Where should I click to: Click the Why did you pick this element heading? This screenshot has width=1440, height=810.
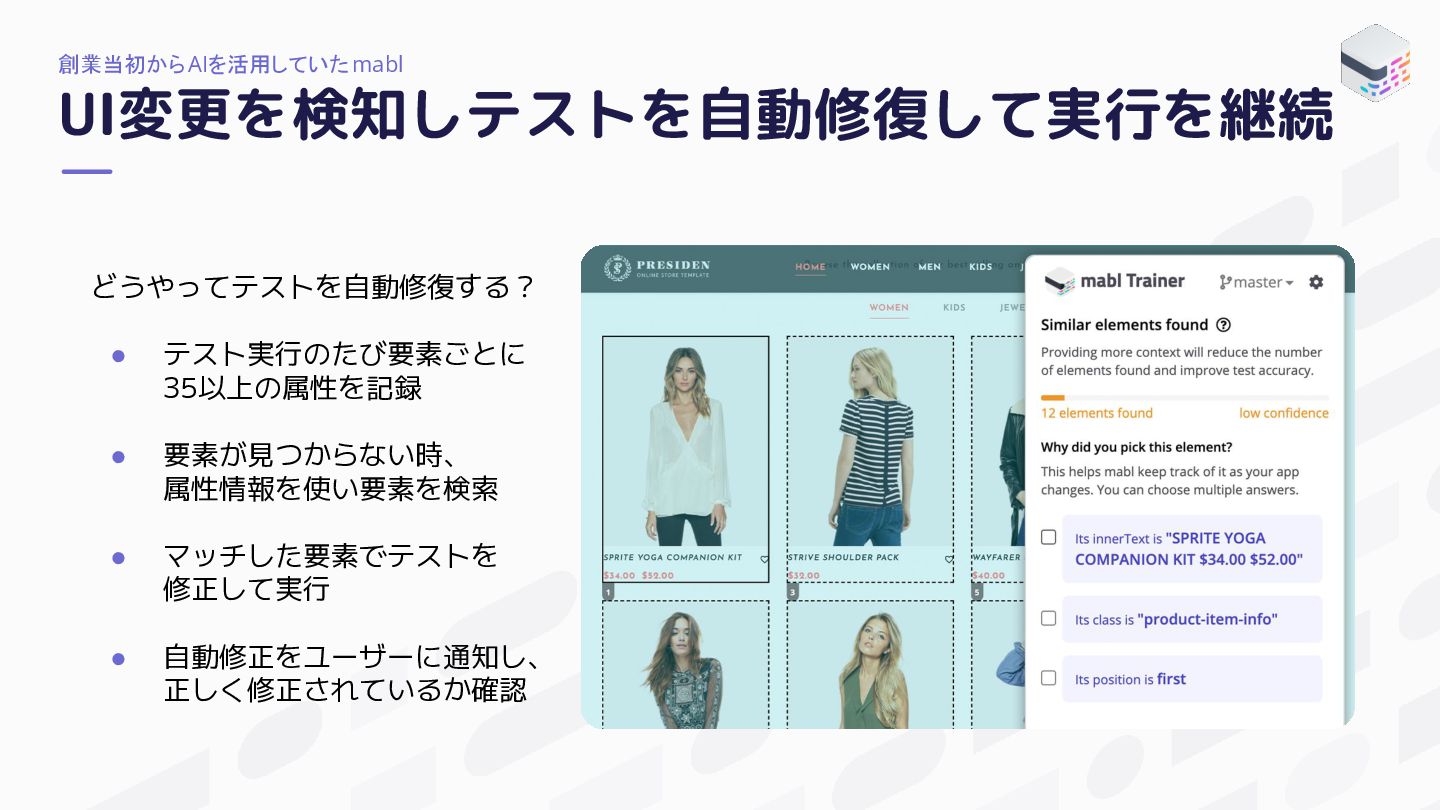(x=1137, y=447)
